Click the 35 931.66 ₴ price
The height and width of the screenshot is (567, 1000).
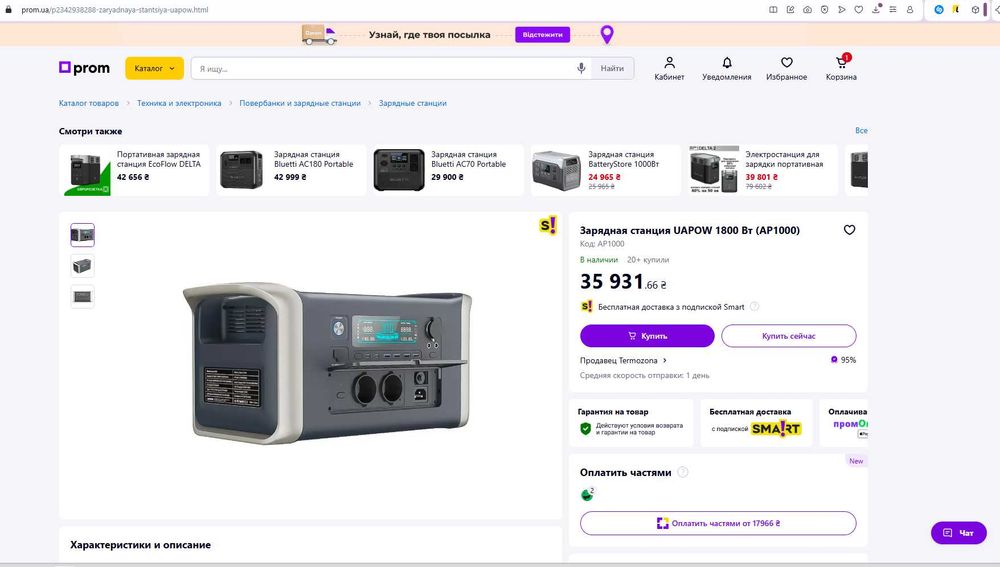coord(623,281)
